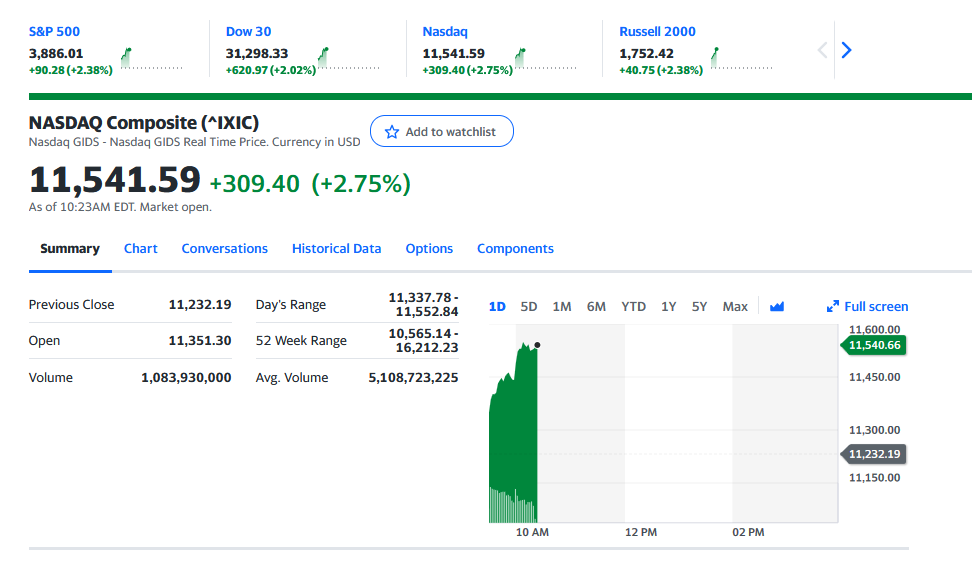Select the 6M chart range

click(x=596, y=306)
